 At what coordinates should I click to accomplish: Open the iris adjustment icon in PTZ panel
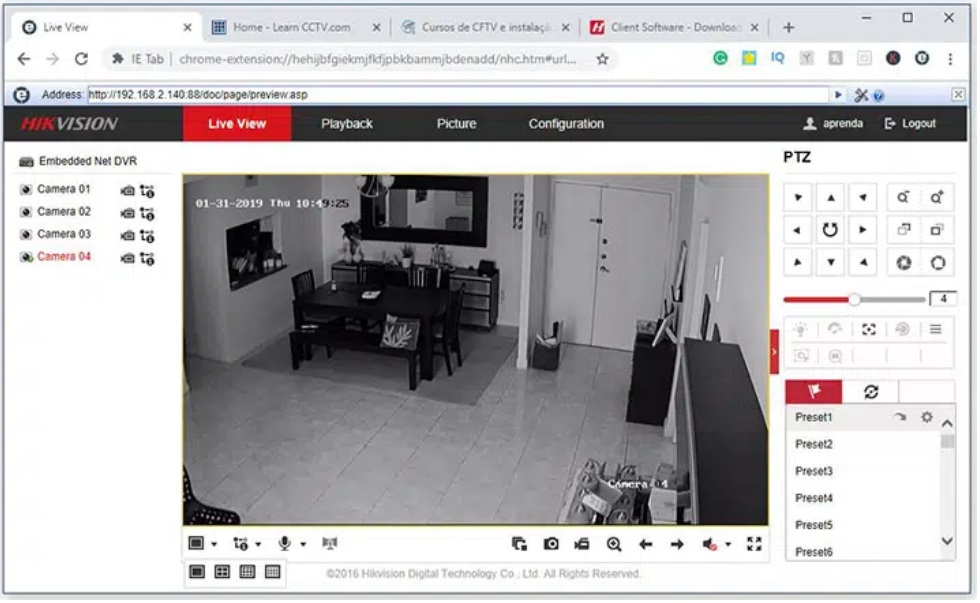[x=903, y=262]
